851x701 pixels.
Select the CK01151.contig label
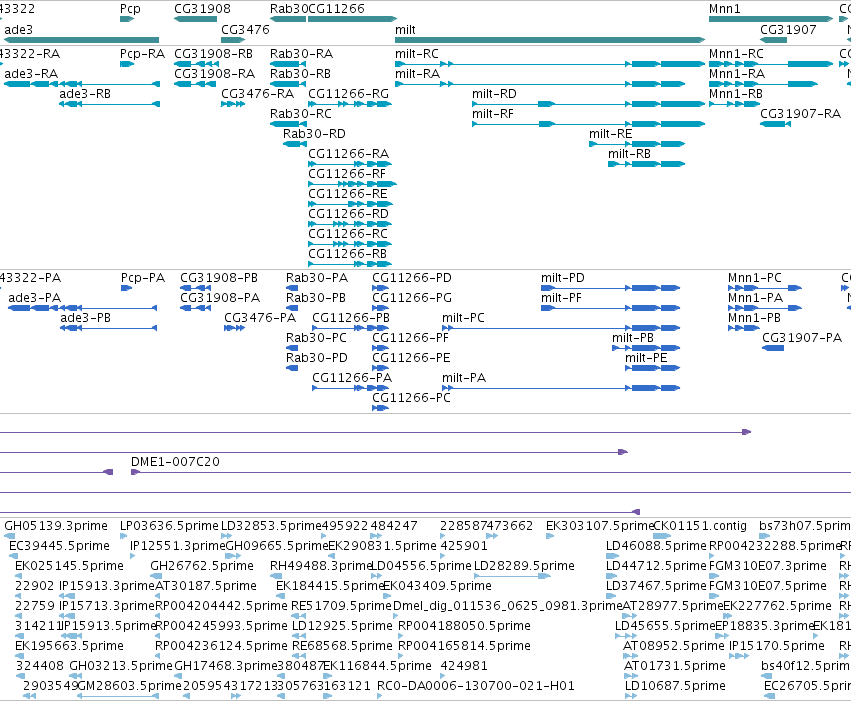point(700,526)
